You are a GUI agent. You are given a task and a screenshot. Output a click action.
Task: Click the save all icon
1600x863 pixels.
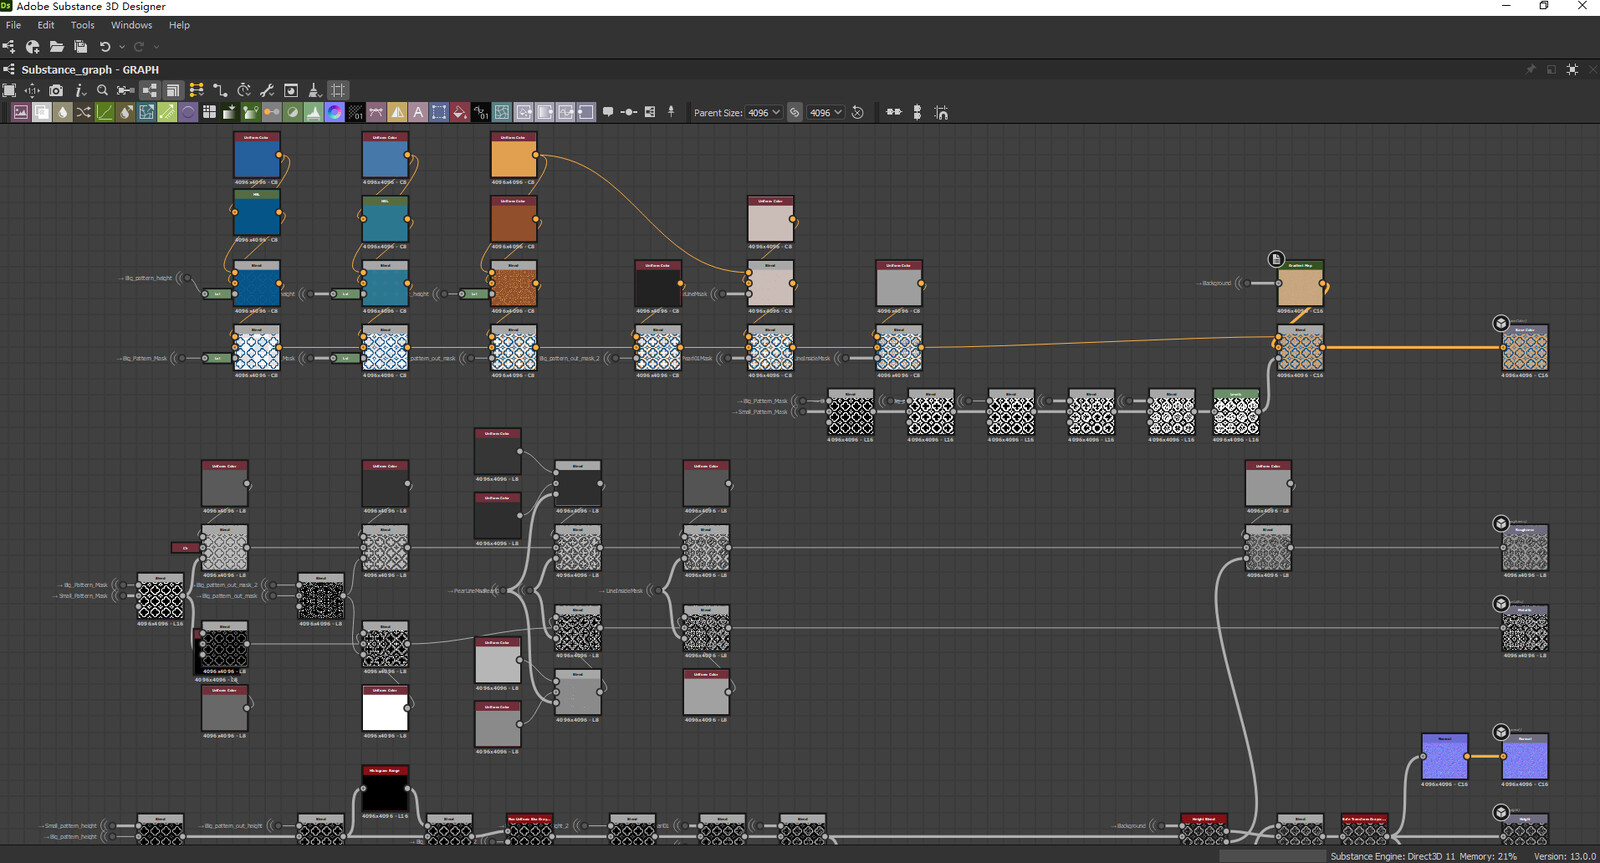(x=81, y=47)
